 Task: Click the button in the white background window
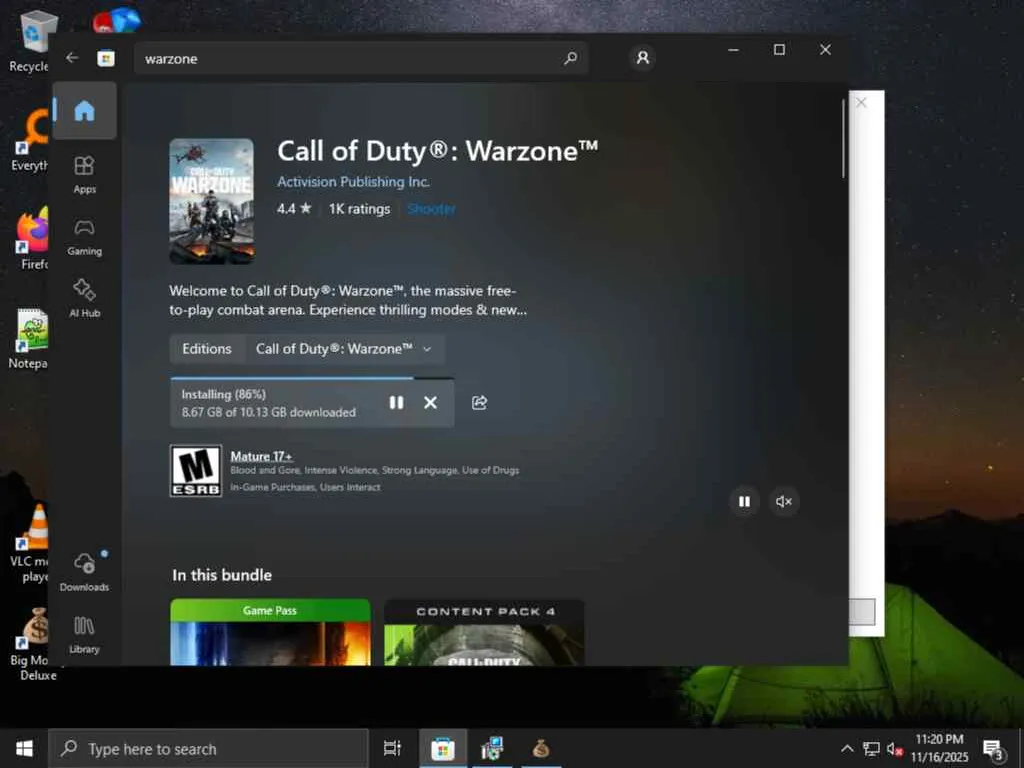point(862,612)
